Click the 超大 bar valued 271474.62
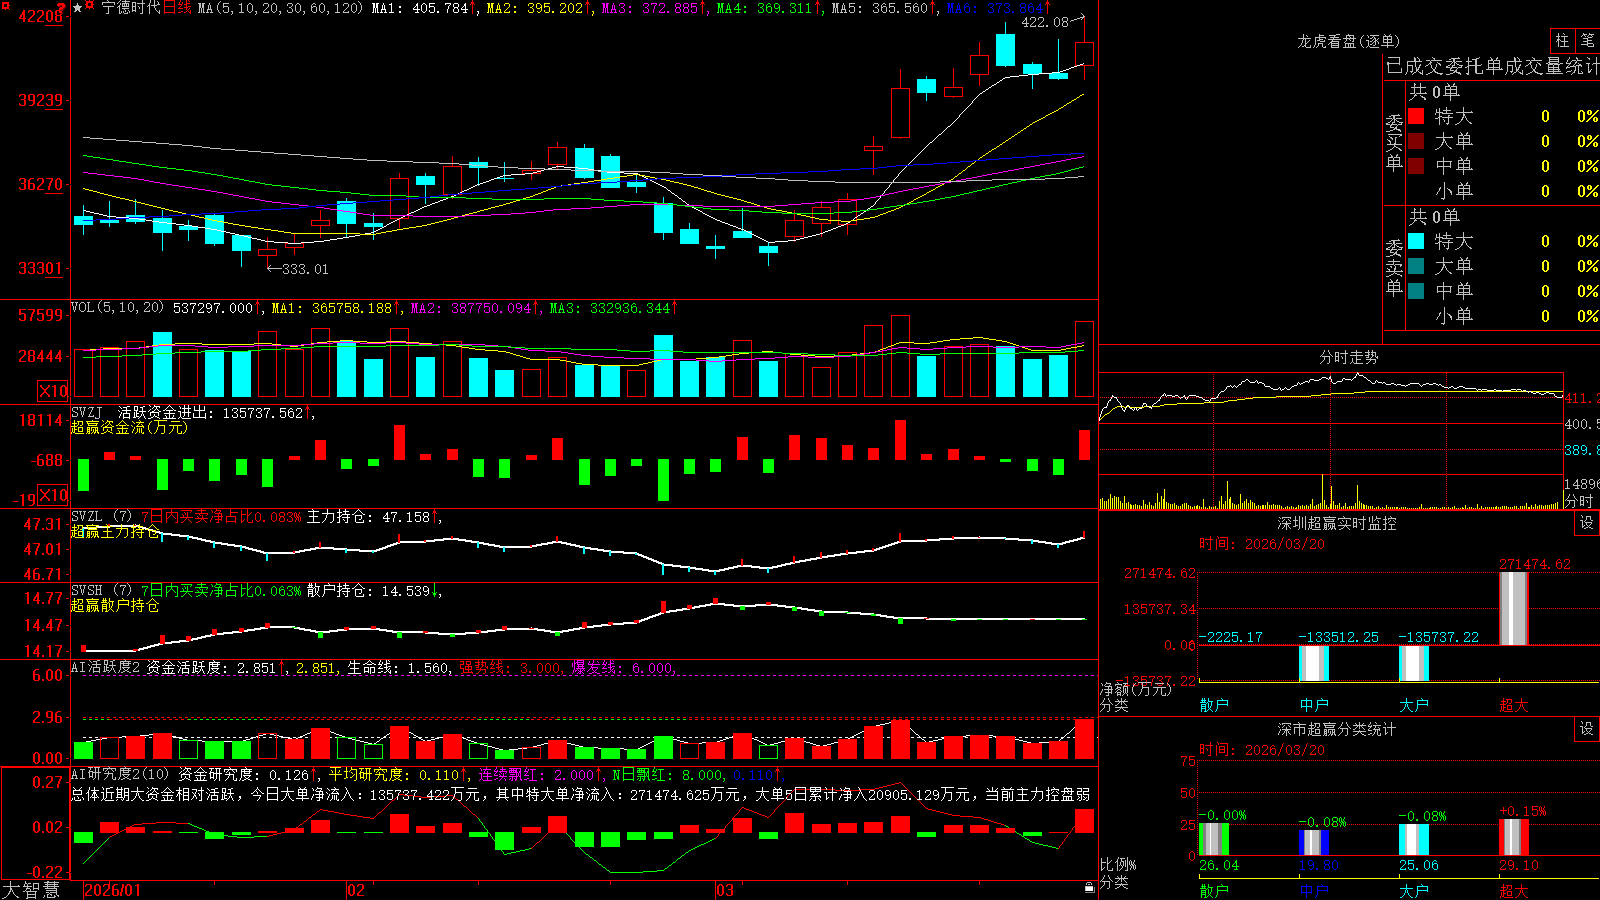 point(1514,608)
